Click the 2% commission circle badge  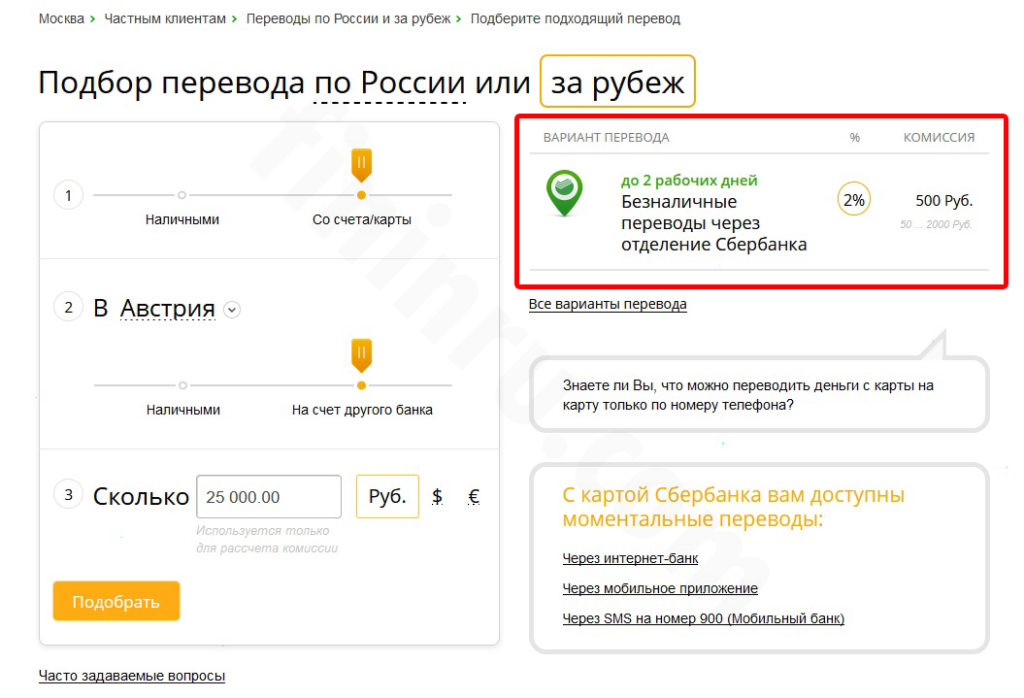coord(854,200)
